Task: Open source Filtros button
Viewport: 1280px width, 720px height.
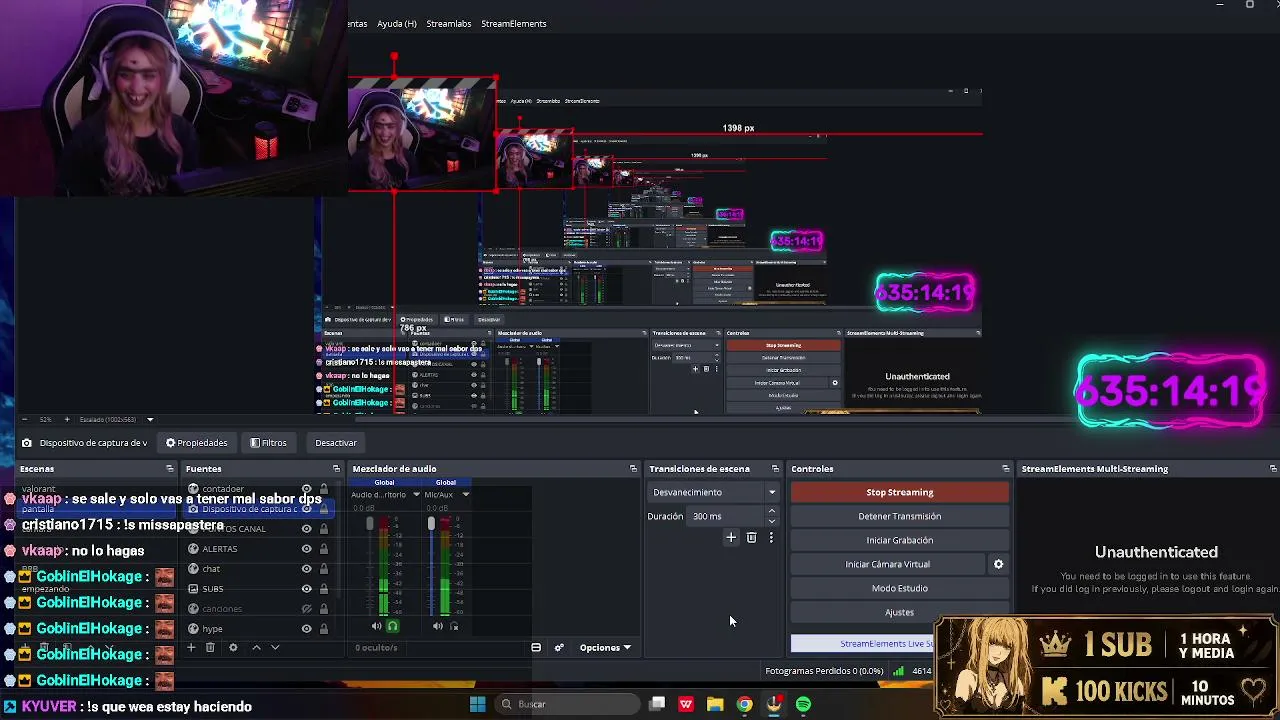Action: [268, 443]
